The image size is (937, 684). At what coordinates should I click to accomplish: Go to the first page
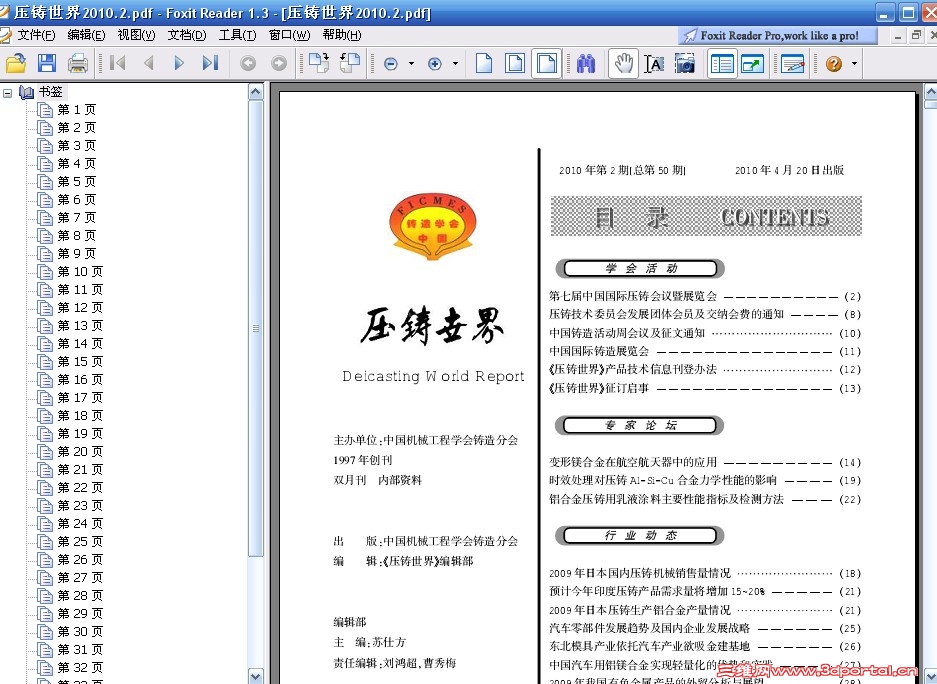[118, 63]
